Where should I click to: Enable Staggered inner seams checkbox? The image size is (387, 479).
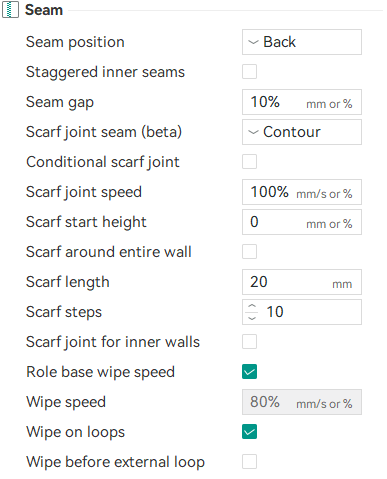click(x=249, y=72)
